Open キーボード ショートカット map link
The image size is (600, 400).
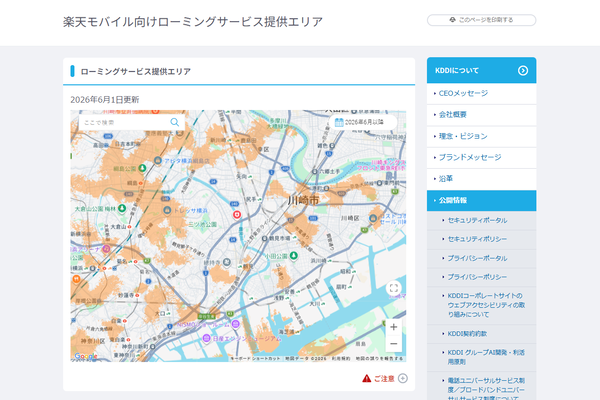[255, 359]
